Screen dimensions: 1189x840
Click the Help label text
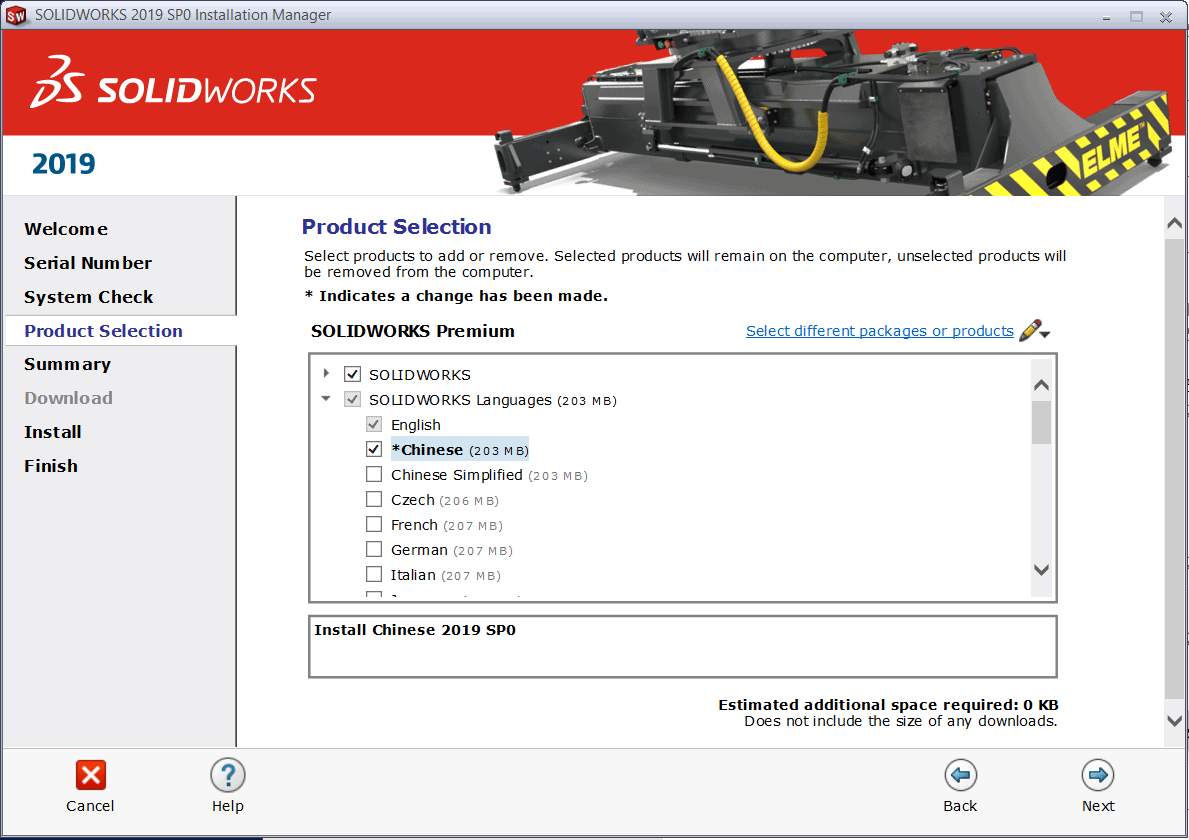point(227,806)
